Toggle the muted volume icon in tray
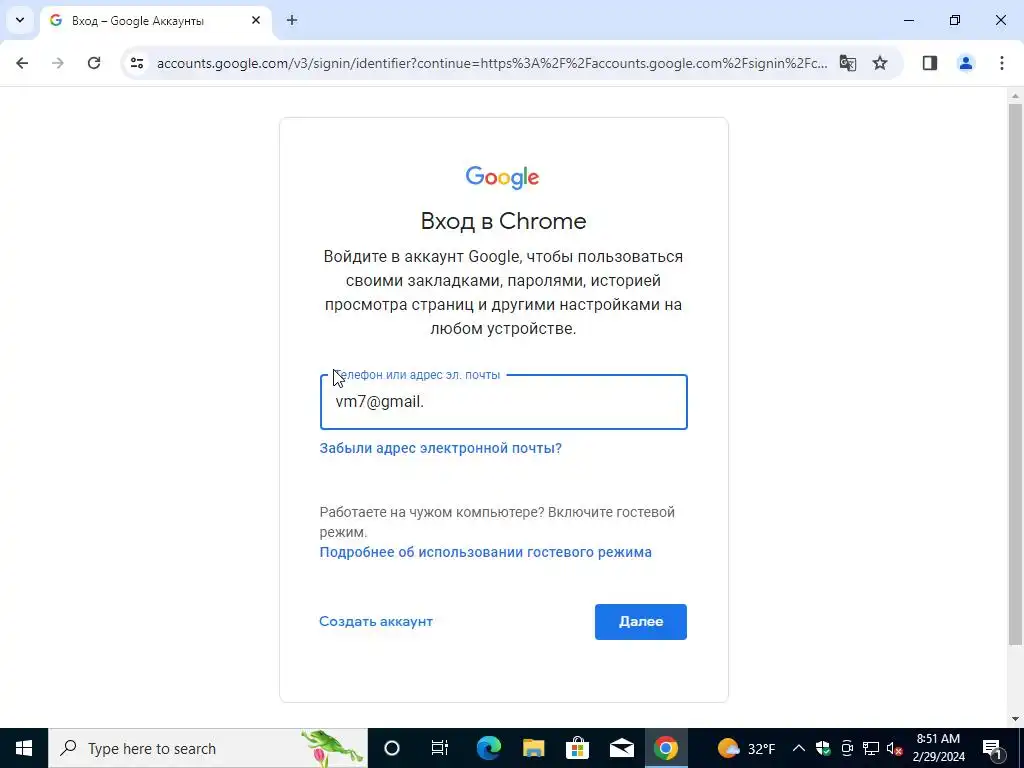The height and width of the screenshot is (768, 1024). (894, 748)
